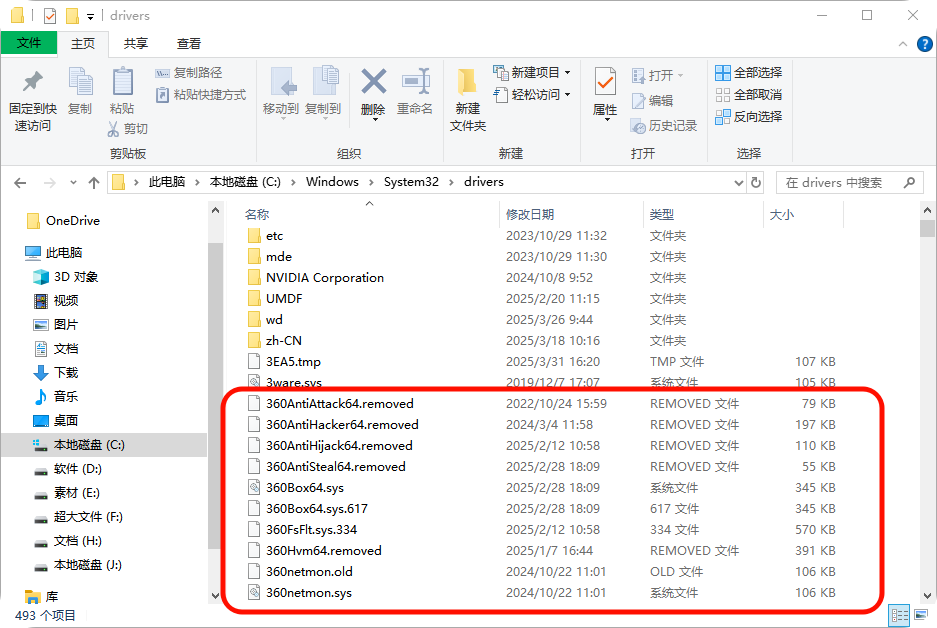Switch to the Share (共享) tab

(136, 44)
